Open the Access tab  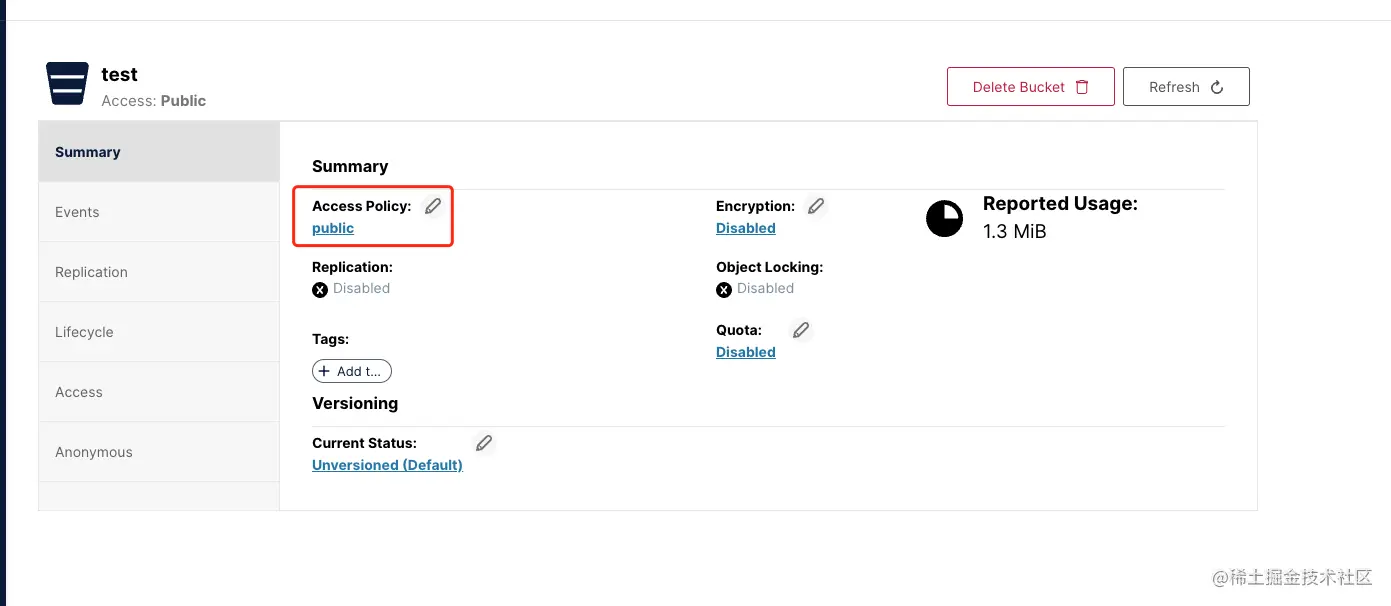pos(158,392)
